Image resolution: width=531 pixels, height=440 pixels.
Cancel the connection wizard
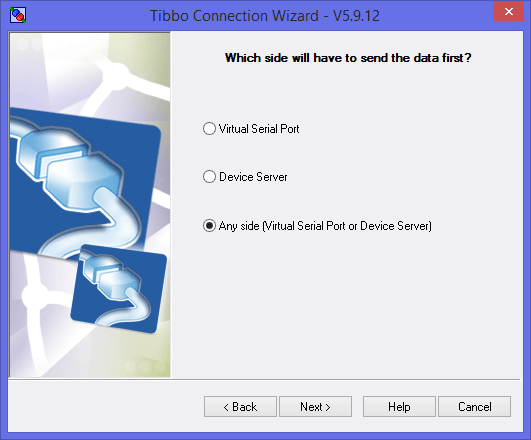click(474, 406)
